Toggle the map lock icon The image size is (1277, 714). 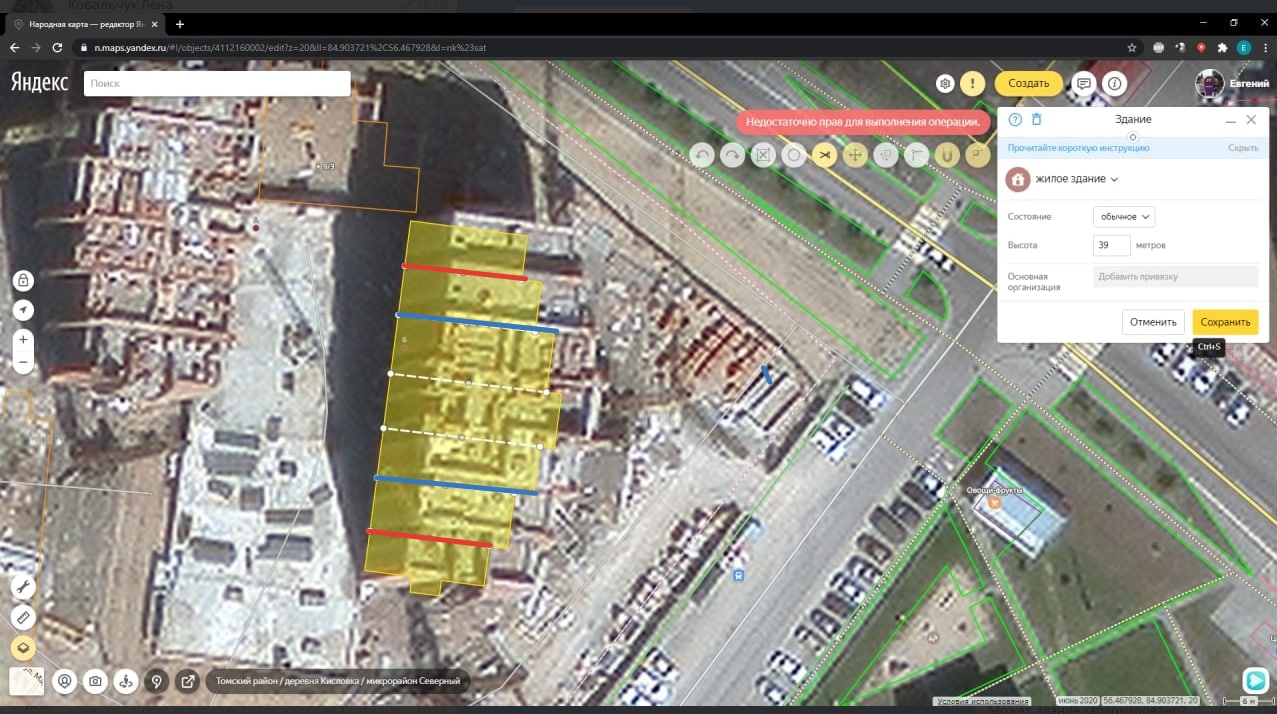point(23,281)
